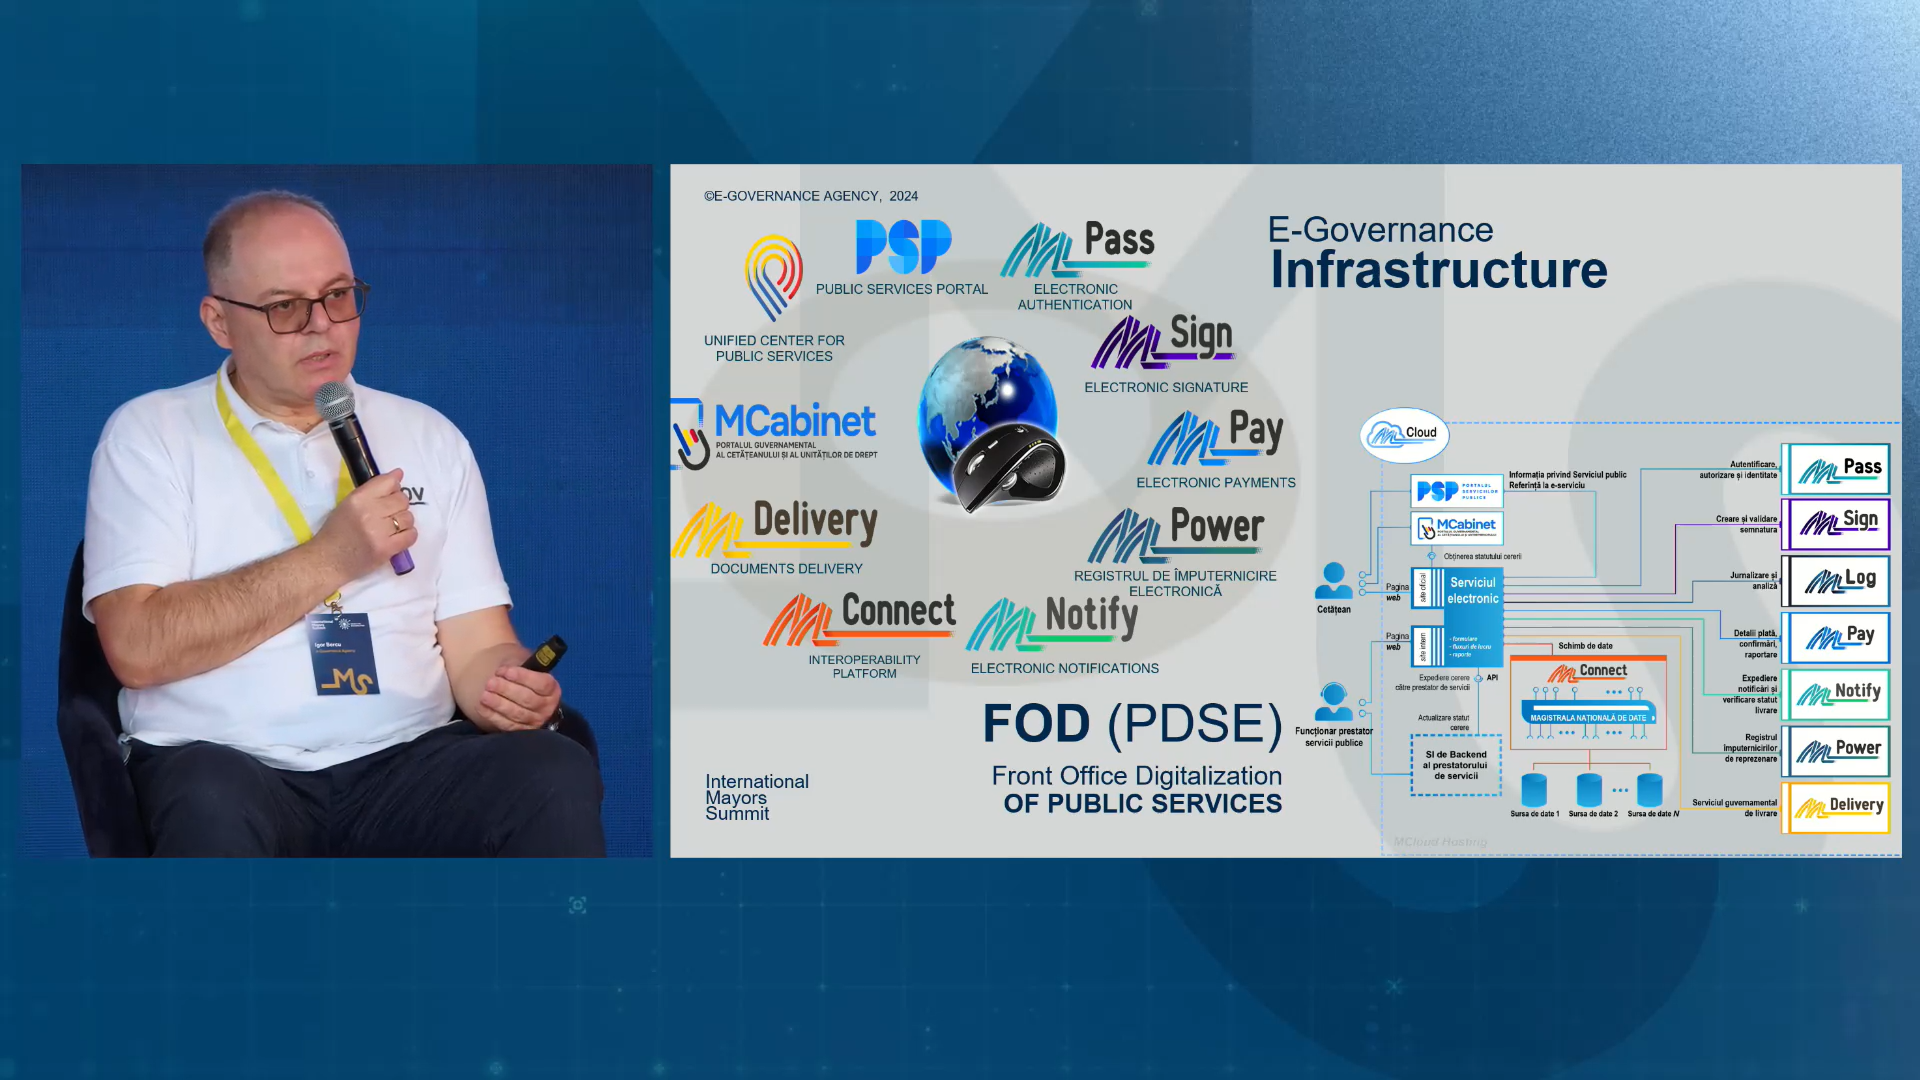Click the "Jurnalizare și analiză" label
Viewport: 1920px width, 1080px height.
click(1754, 581)
